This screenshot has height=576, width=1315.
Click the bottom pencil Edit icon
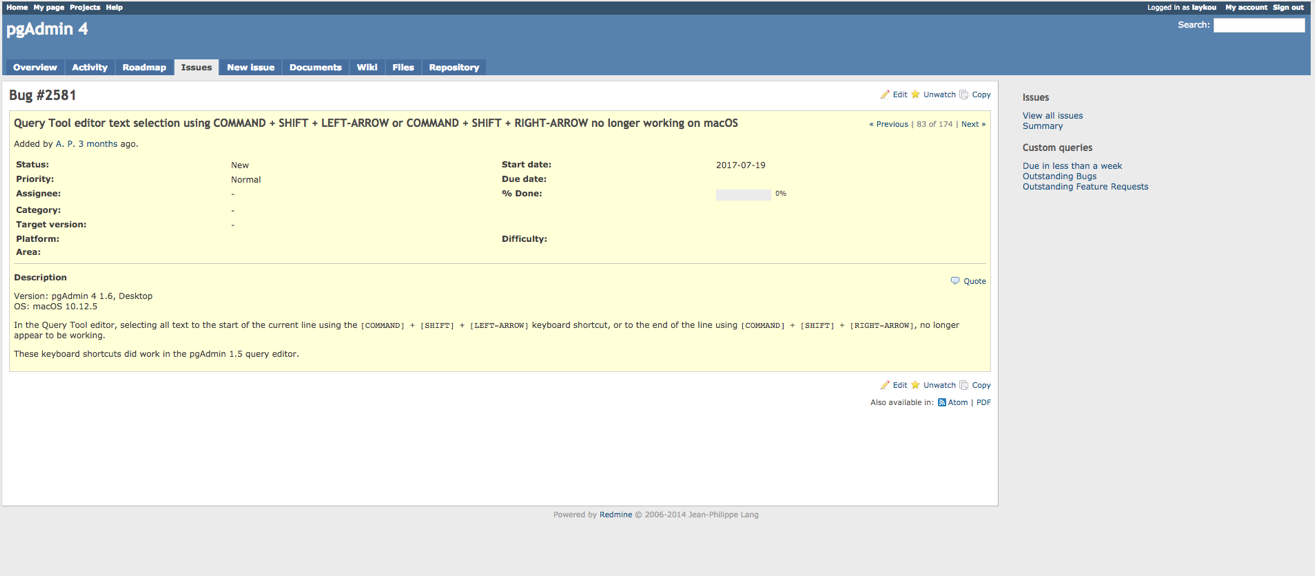[x=885, y=385]
